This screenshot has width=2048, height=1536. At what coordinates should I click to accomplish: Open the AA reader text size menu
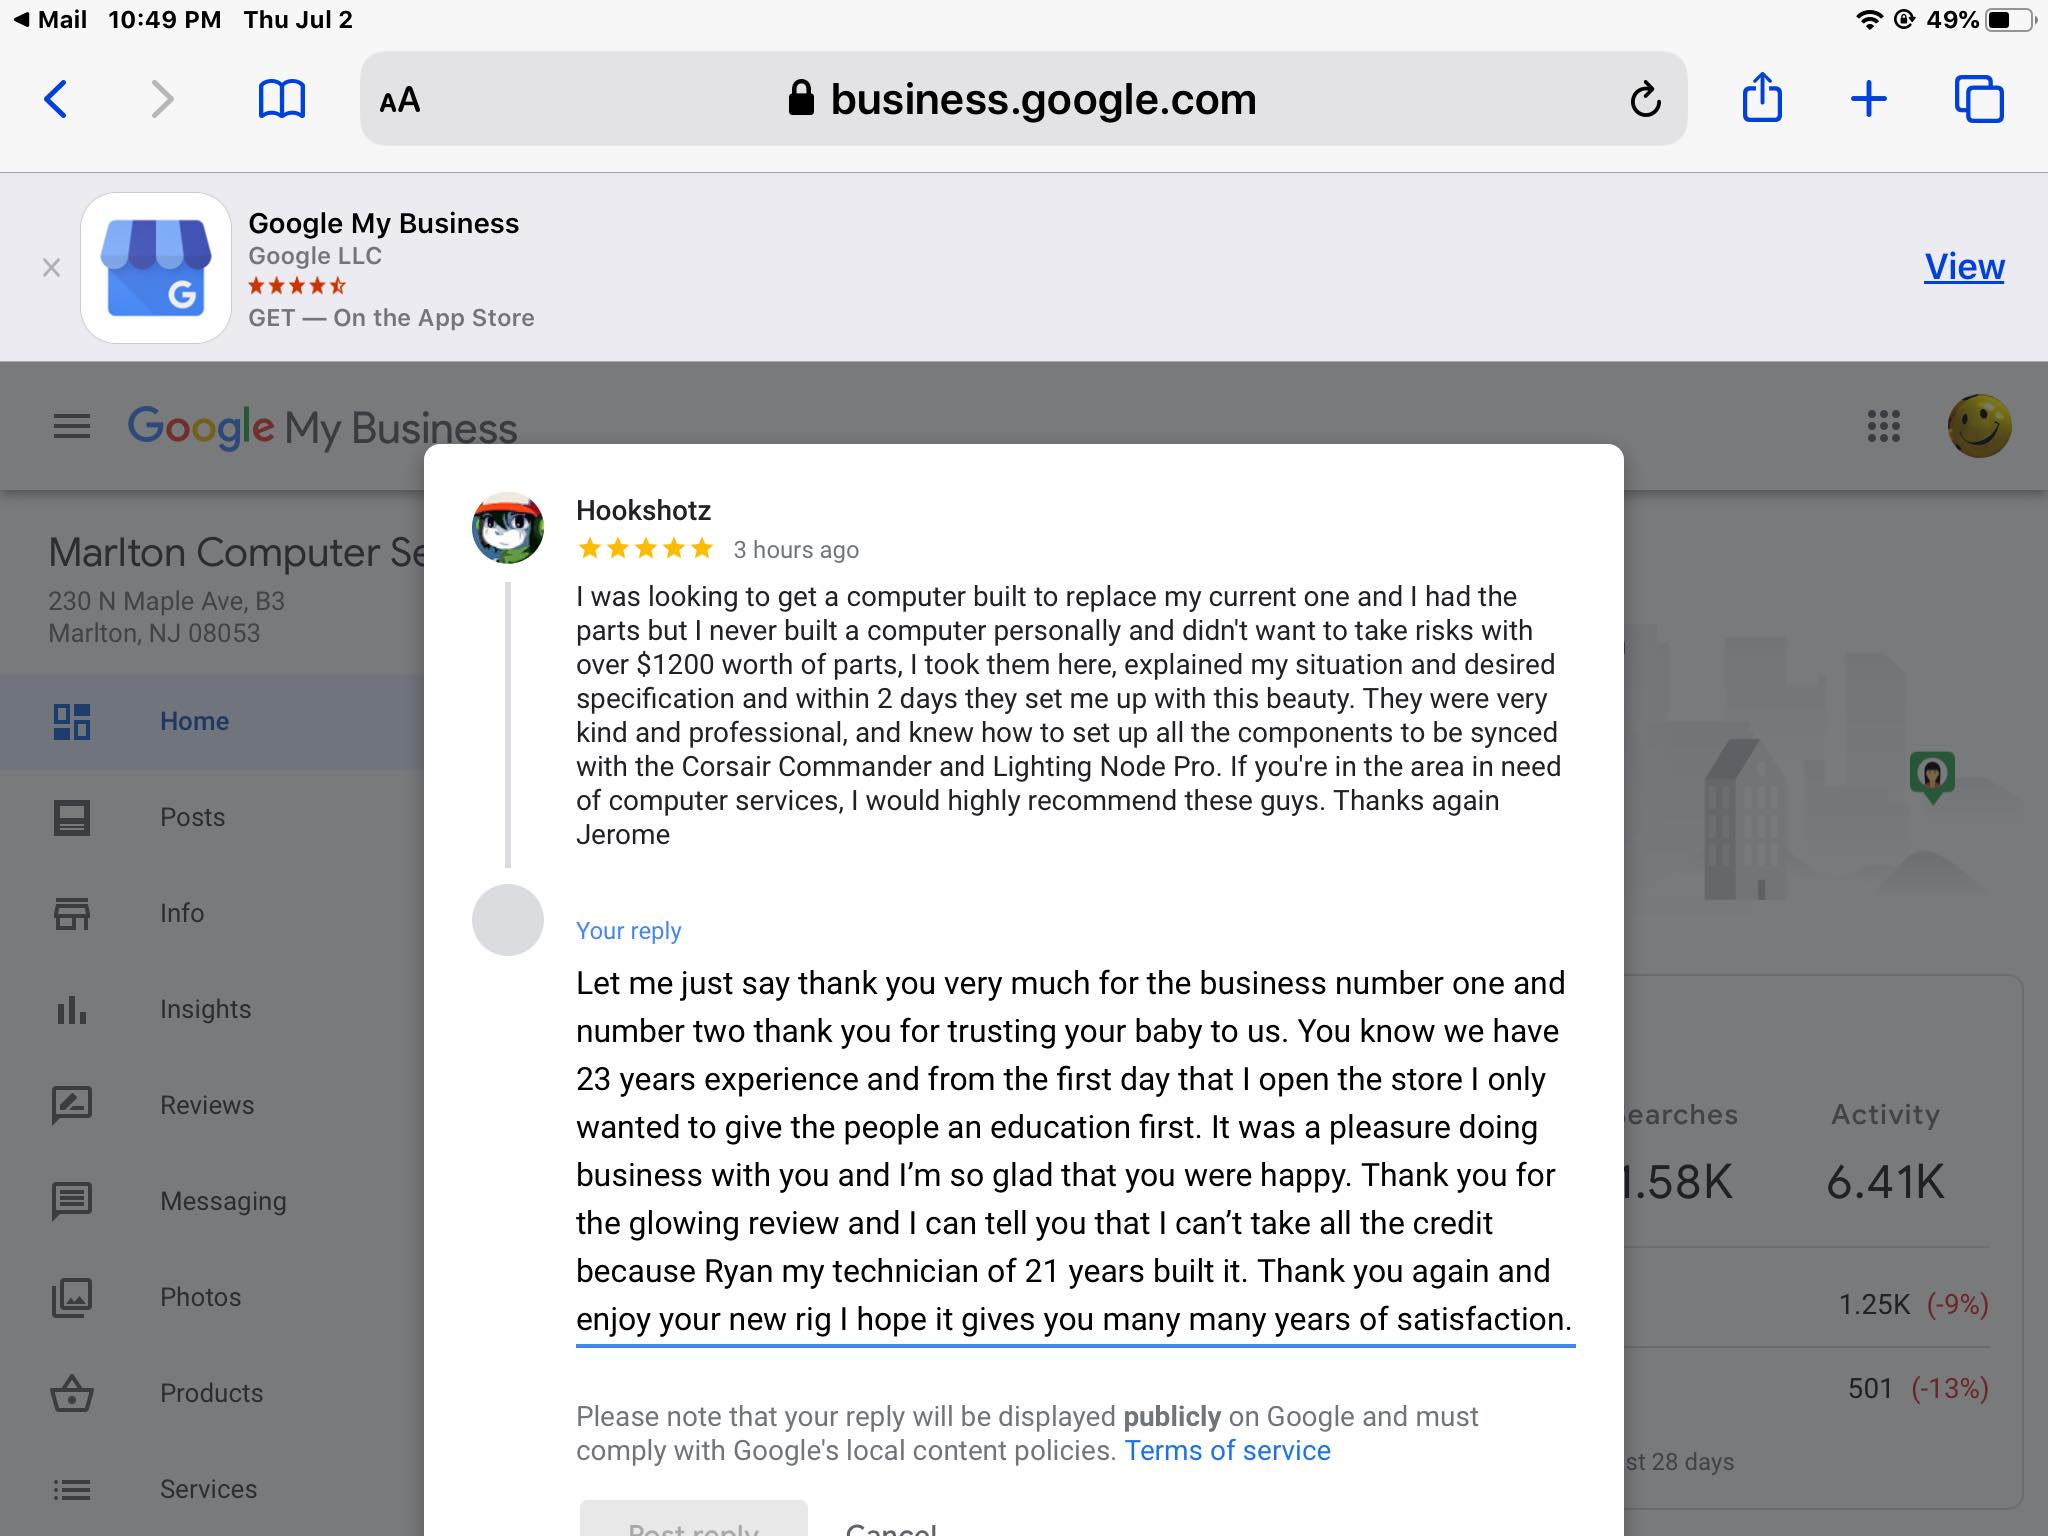(x=400, y=100)
